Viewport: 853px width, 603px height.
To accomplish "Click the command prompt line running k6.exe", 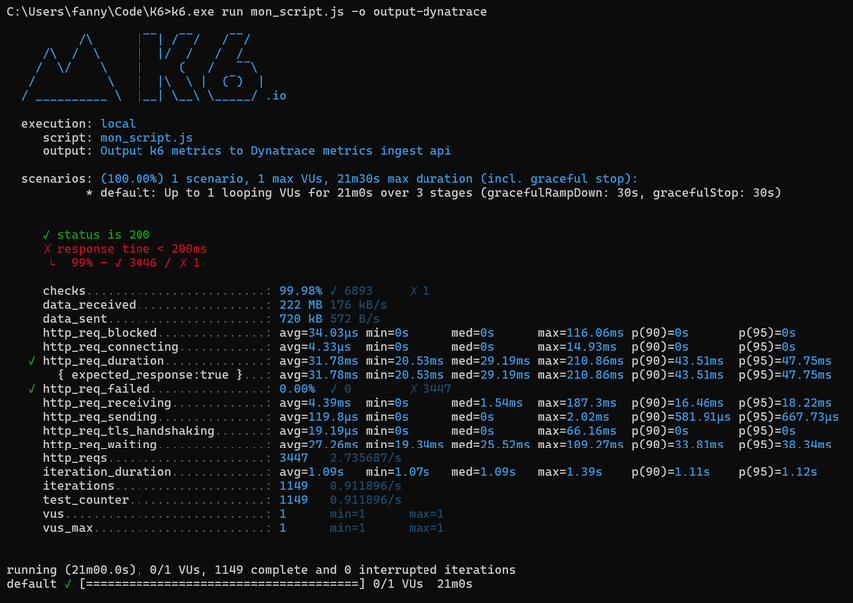I will coord(255,10).
